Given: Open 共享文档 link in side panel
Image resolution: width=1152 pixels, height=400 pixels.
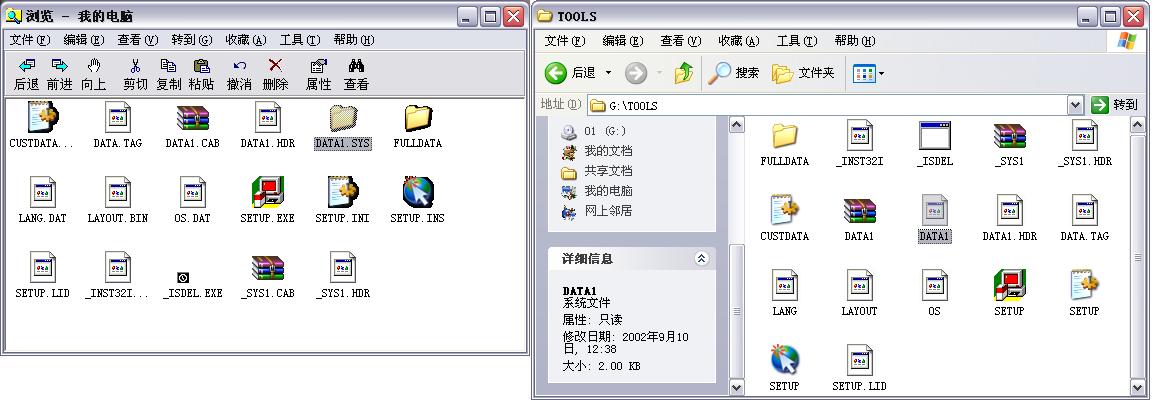Looking at the screenshot, I should point(608,171).
